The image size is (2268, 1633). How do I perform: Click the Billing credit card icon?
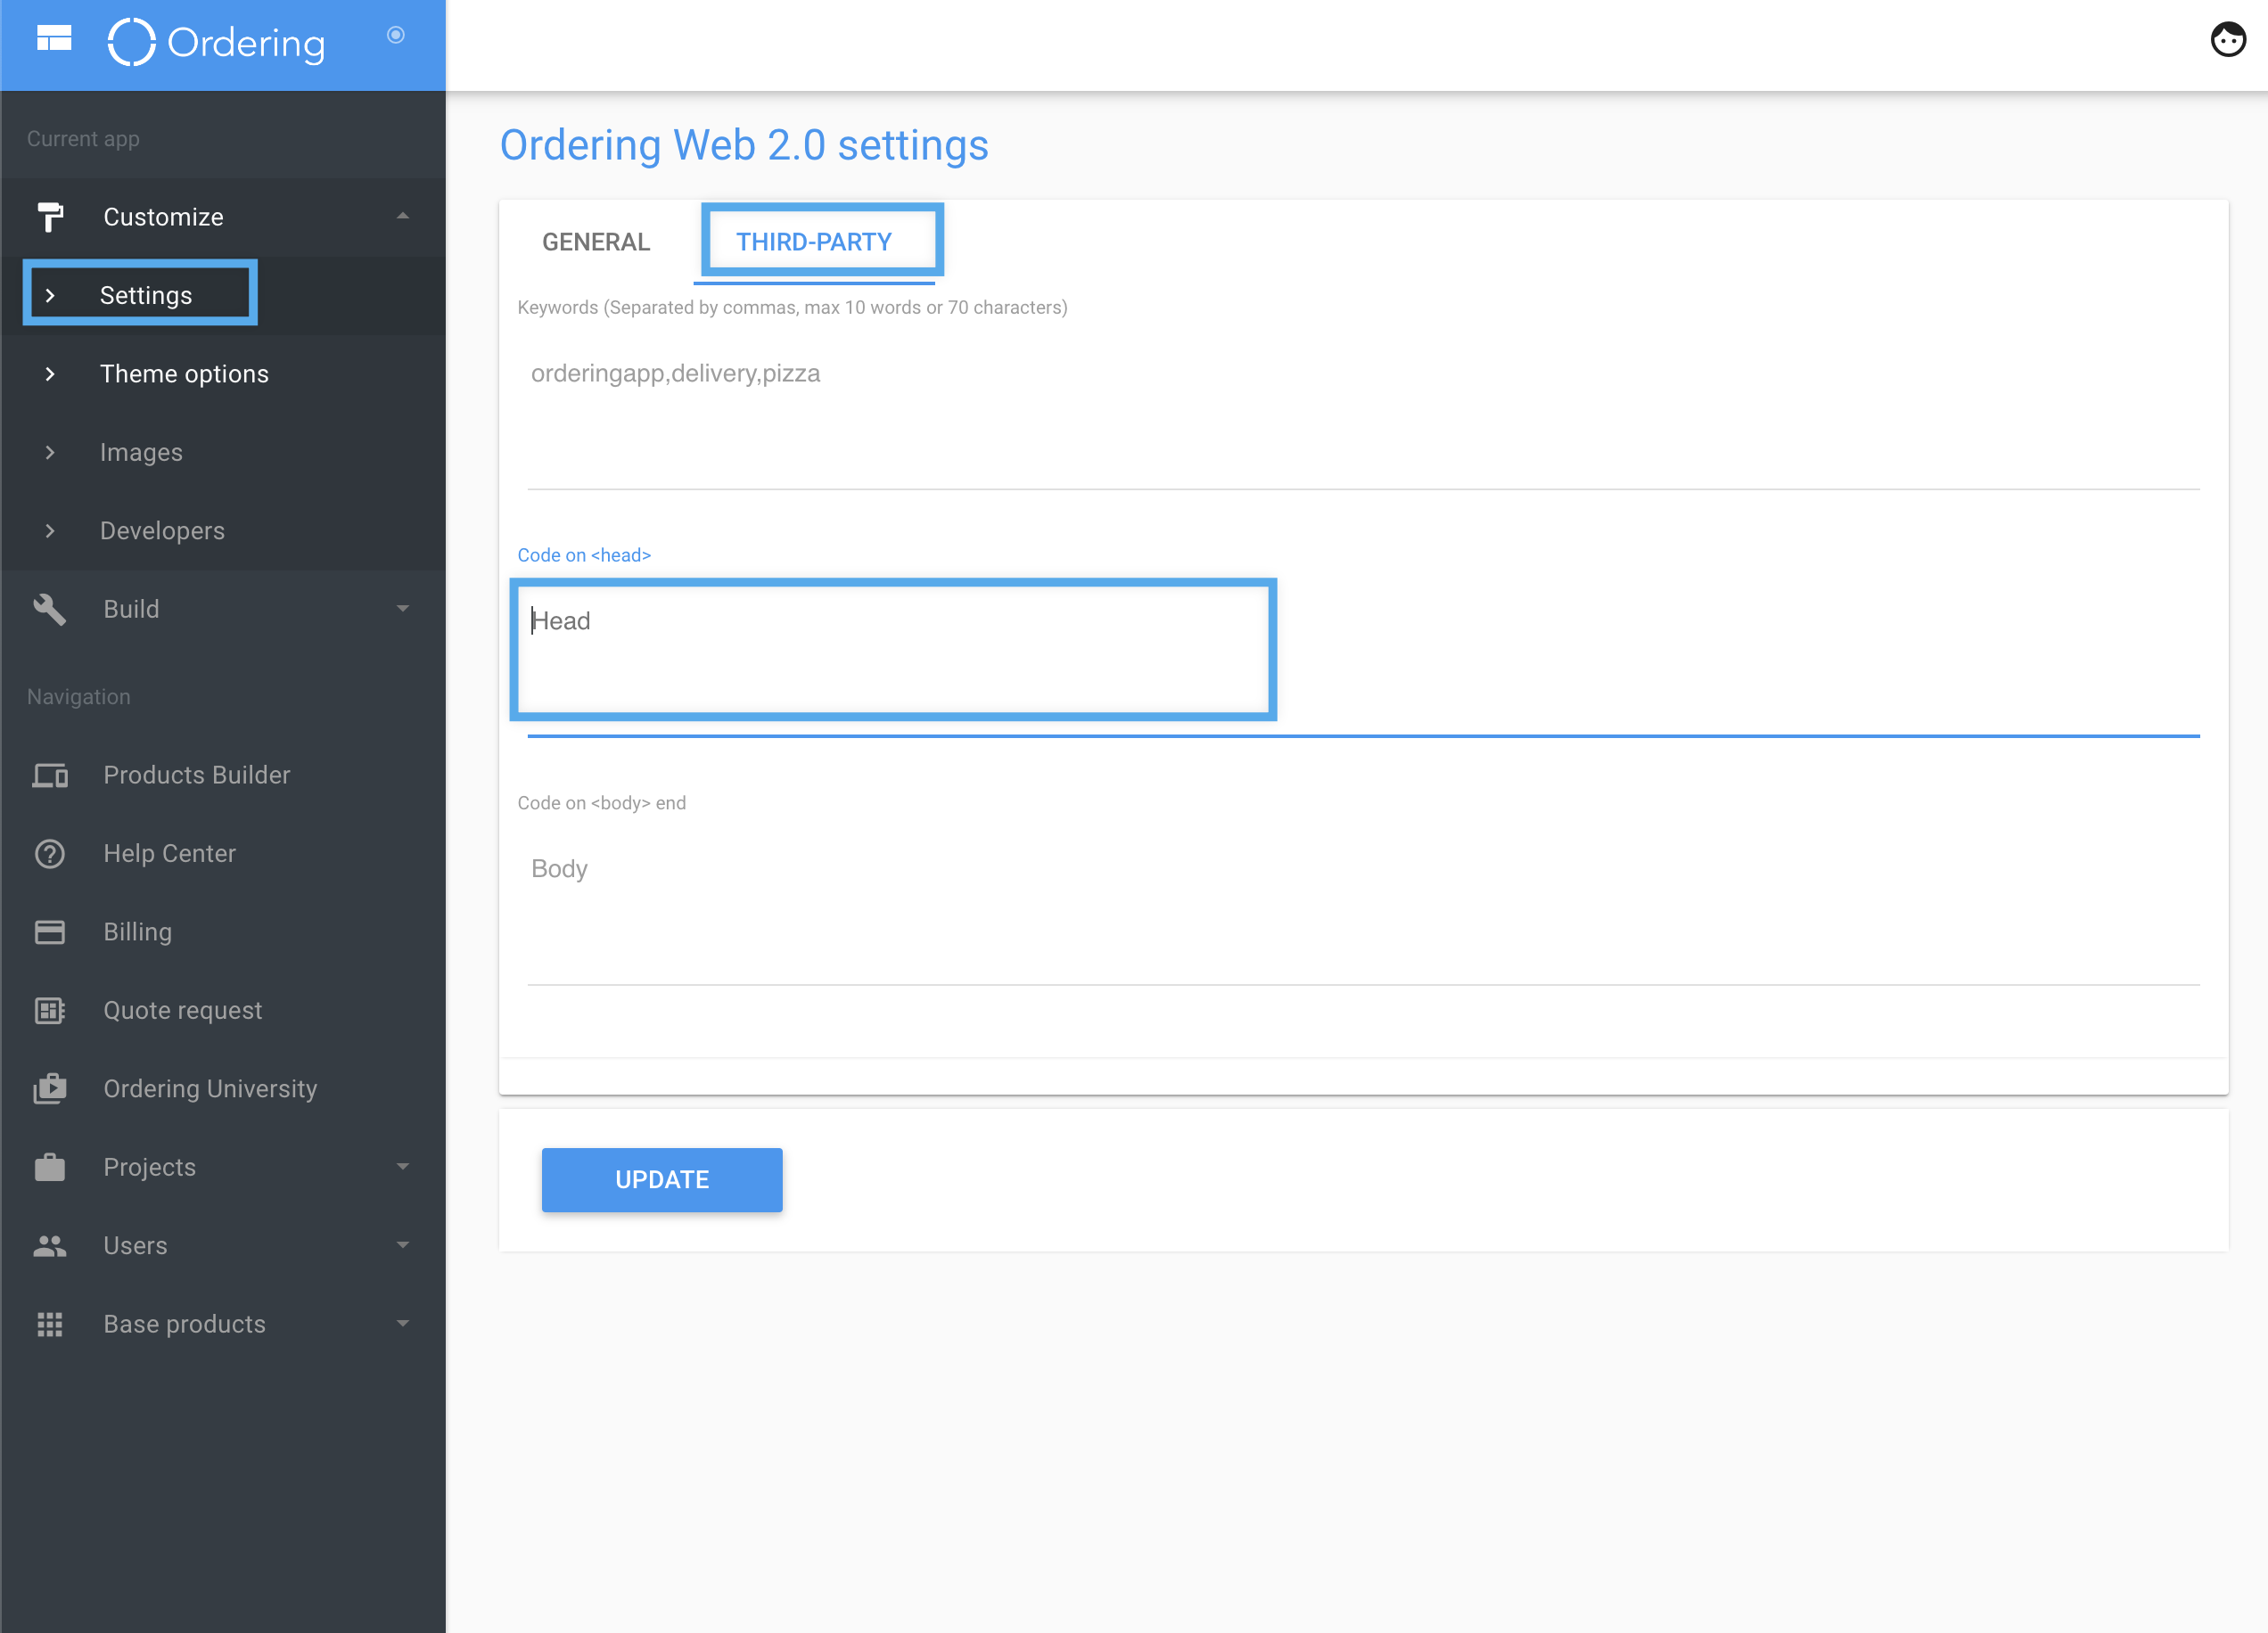coord(50,932)
